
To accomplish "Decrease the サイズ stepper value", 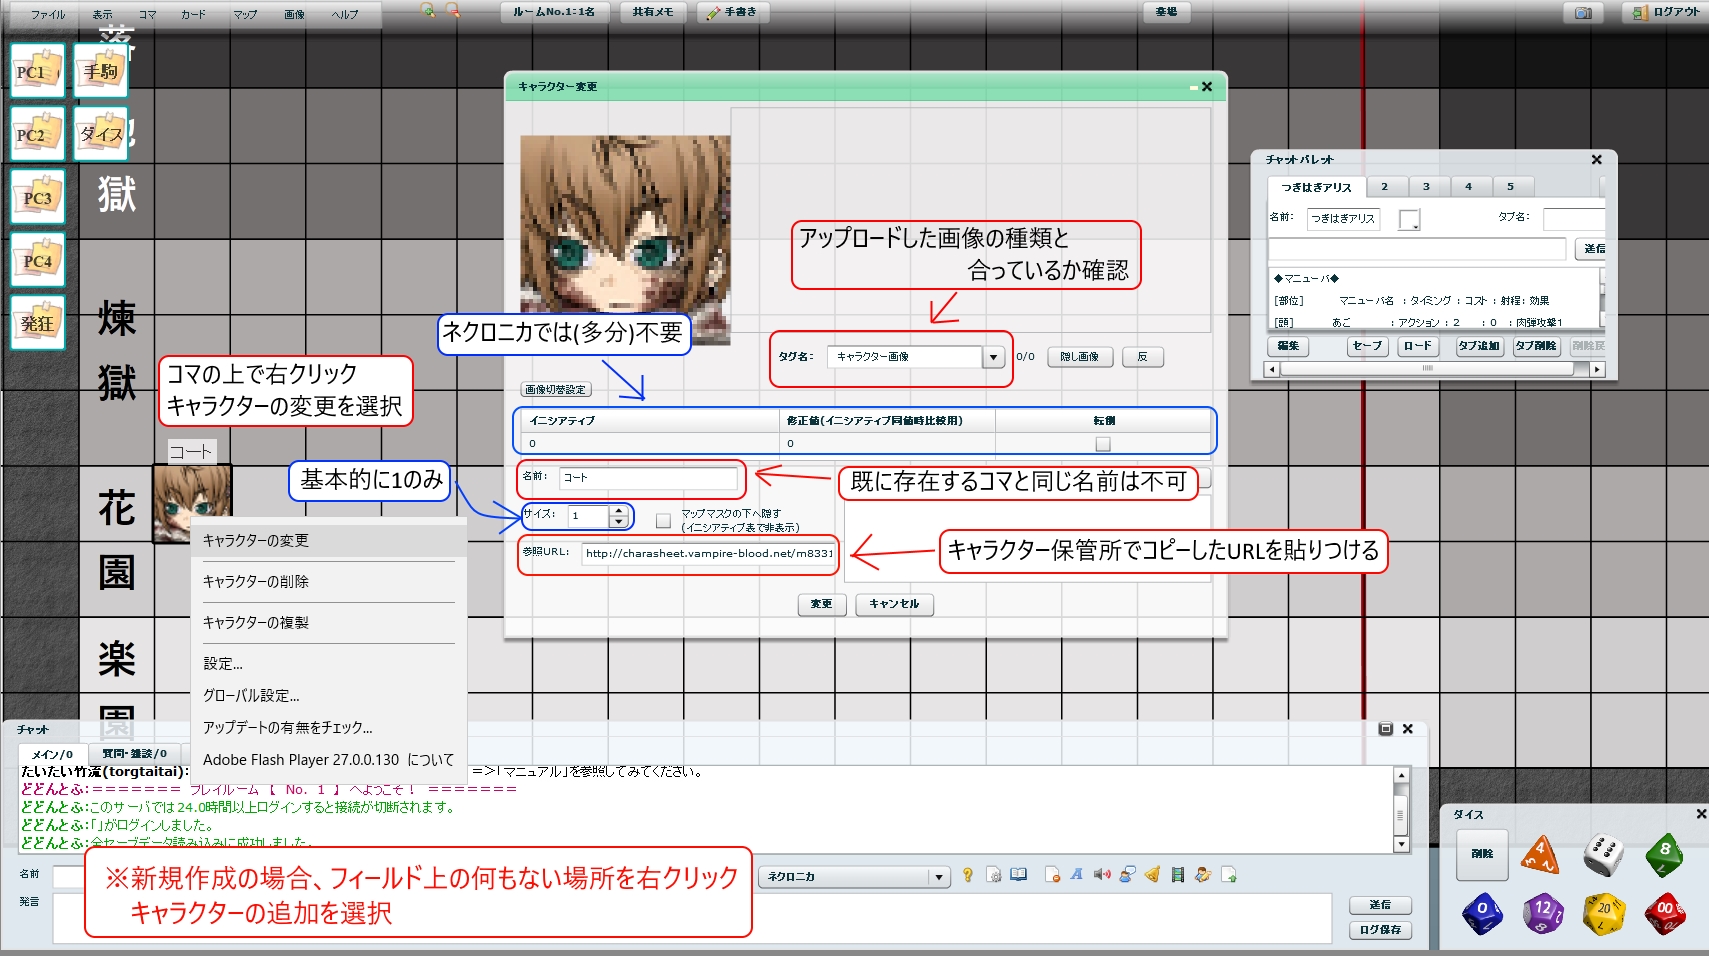I will click(618, 521).
